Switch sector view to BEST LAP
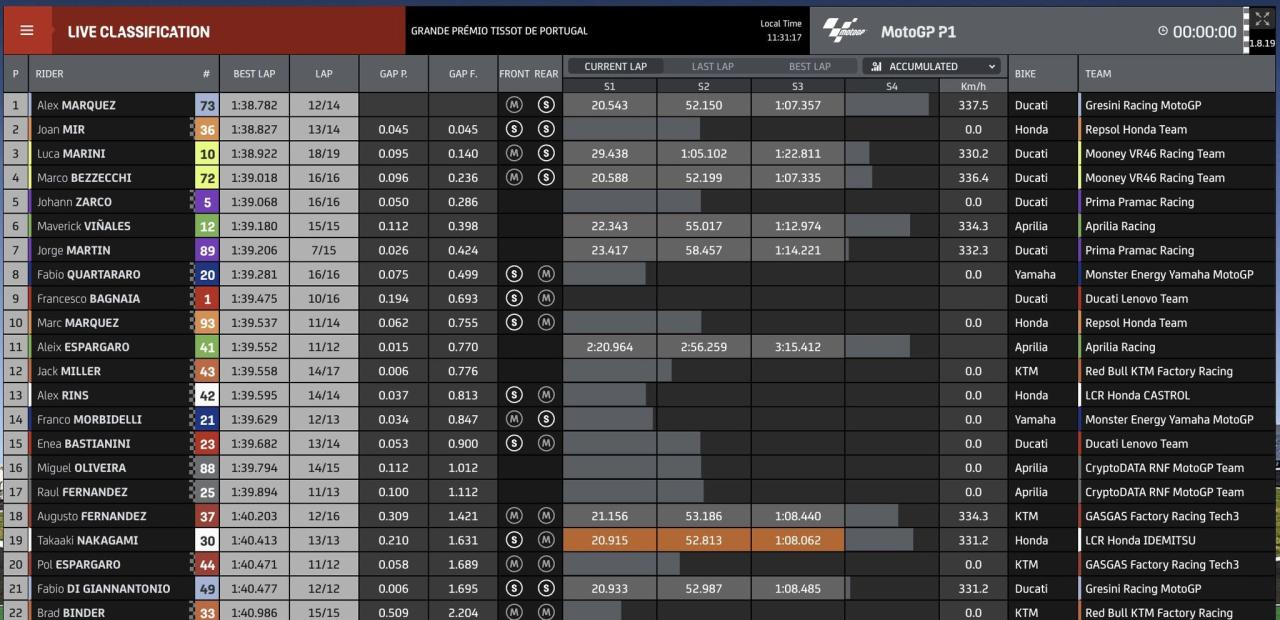Screen dimensions: 1280x620 [809, 67]
